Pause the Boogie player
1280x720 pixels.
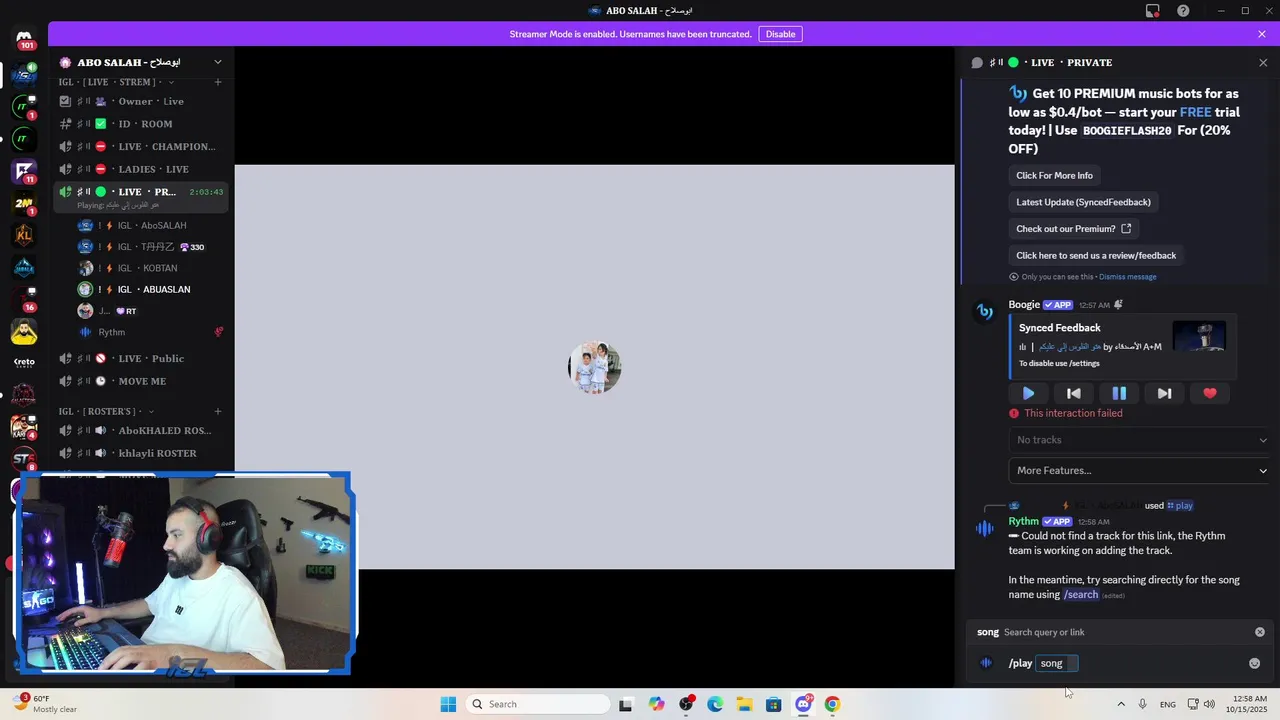tap(1119, 393)
